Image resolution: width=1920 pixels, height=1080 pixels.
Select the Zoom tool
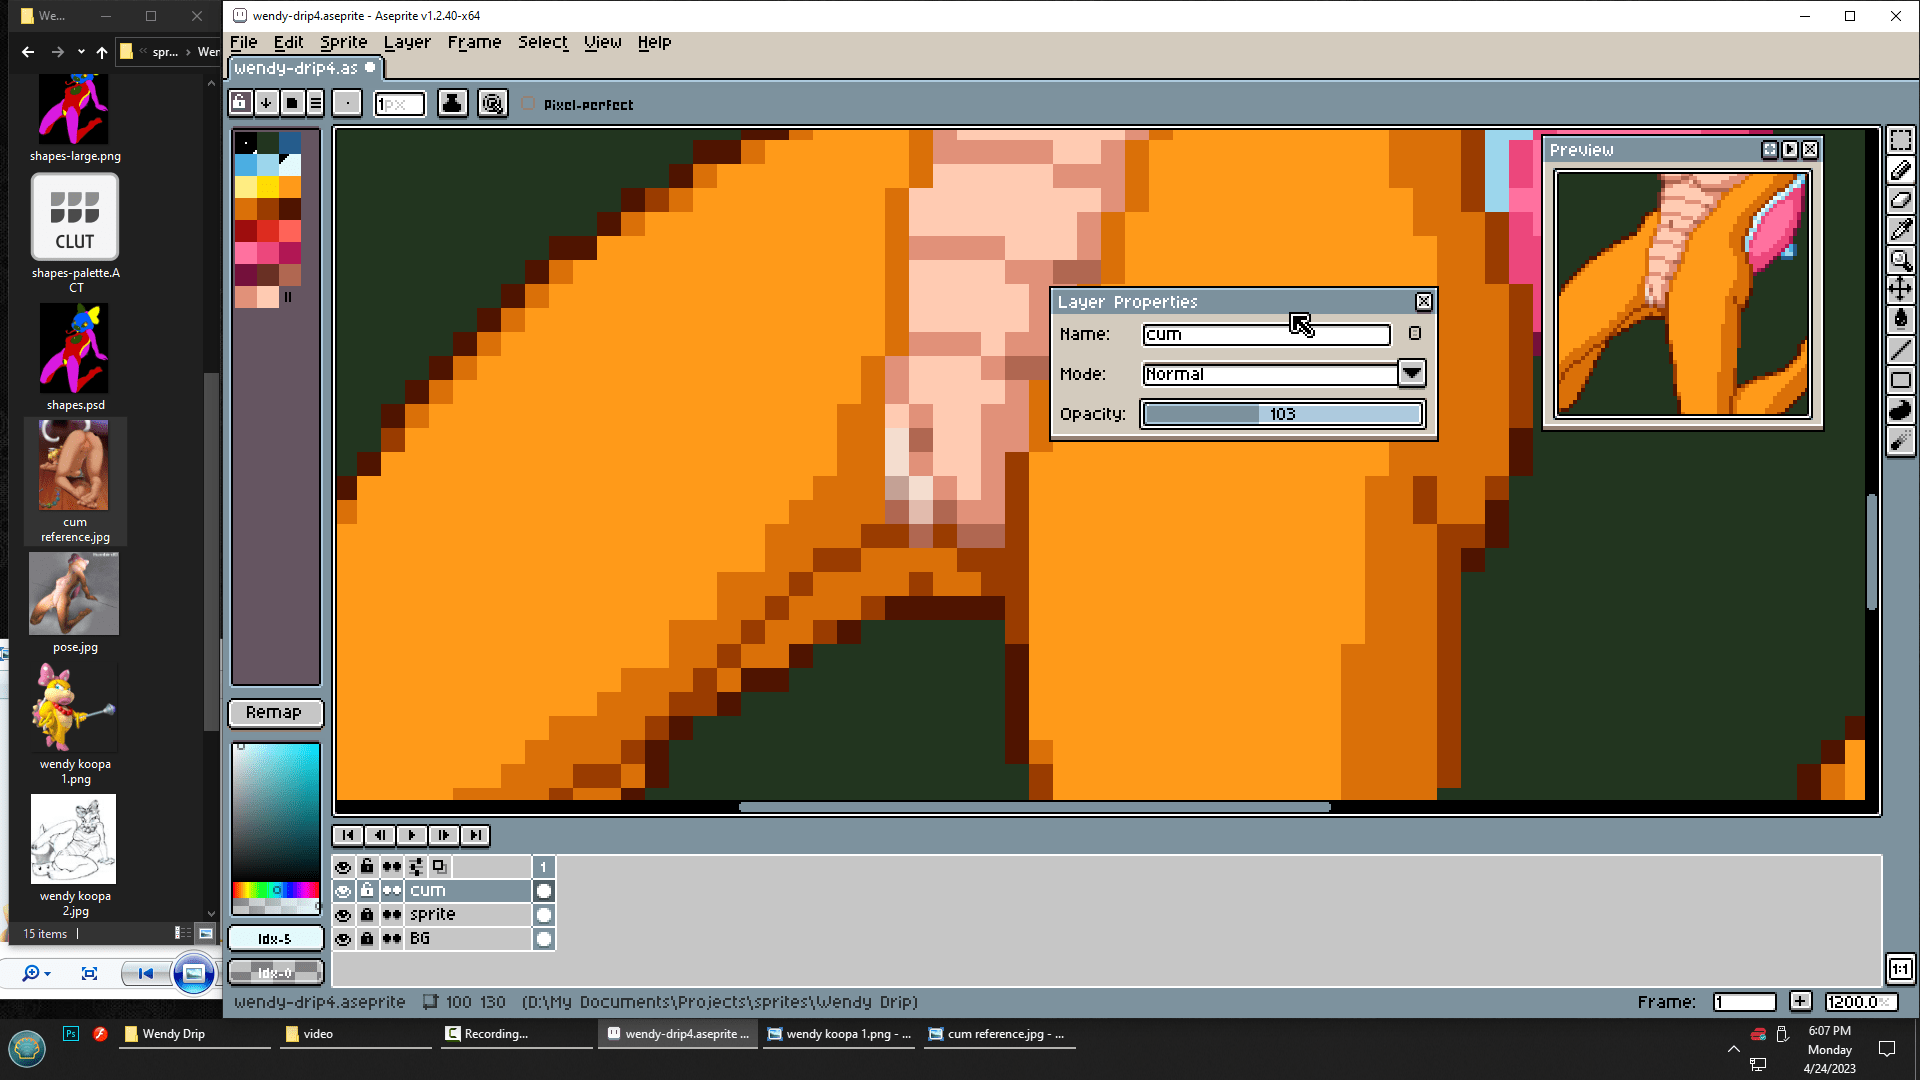(x=1900, y=260)
